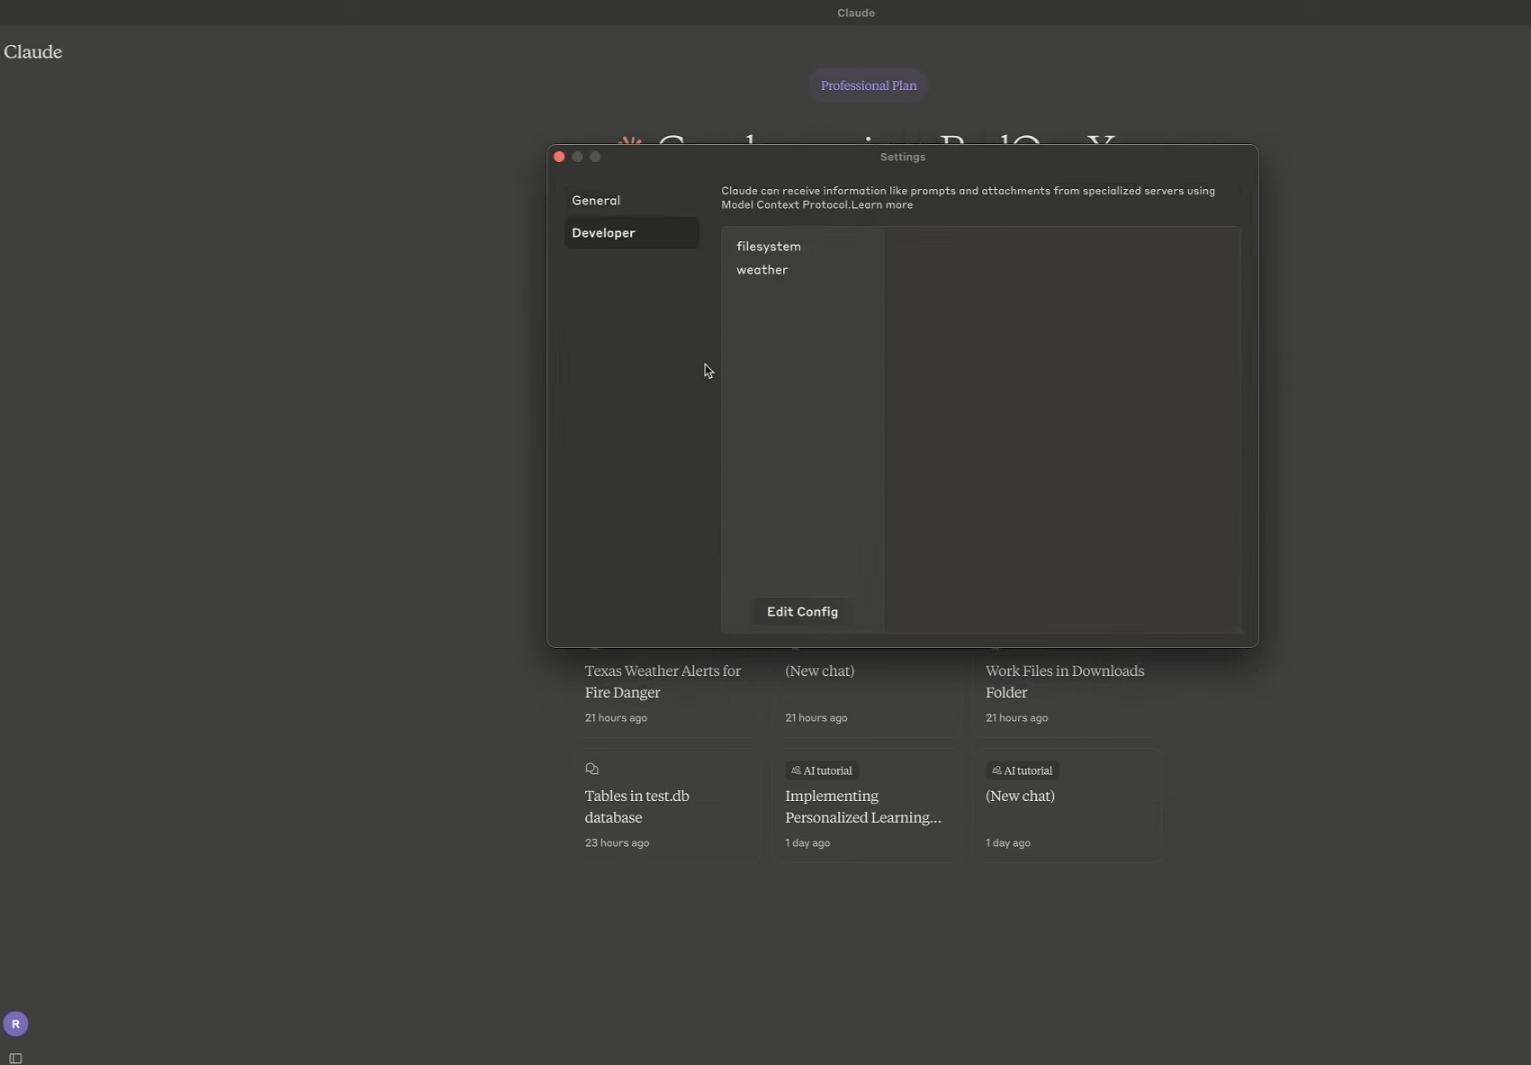Click the project icon inside an AI tutorial label

pos(795,770)
